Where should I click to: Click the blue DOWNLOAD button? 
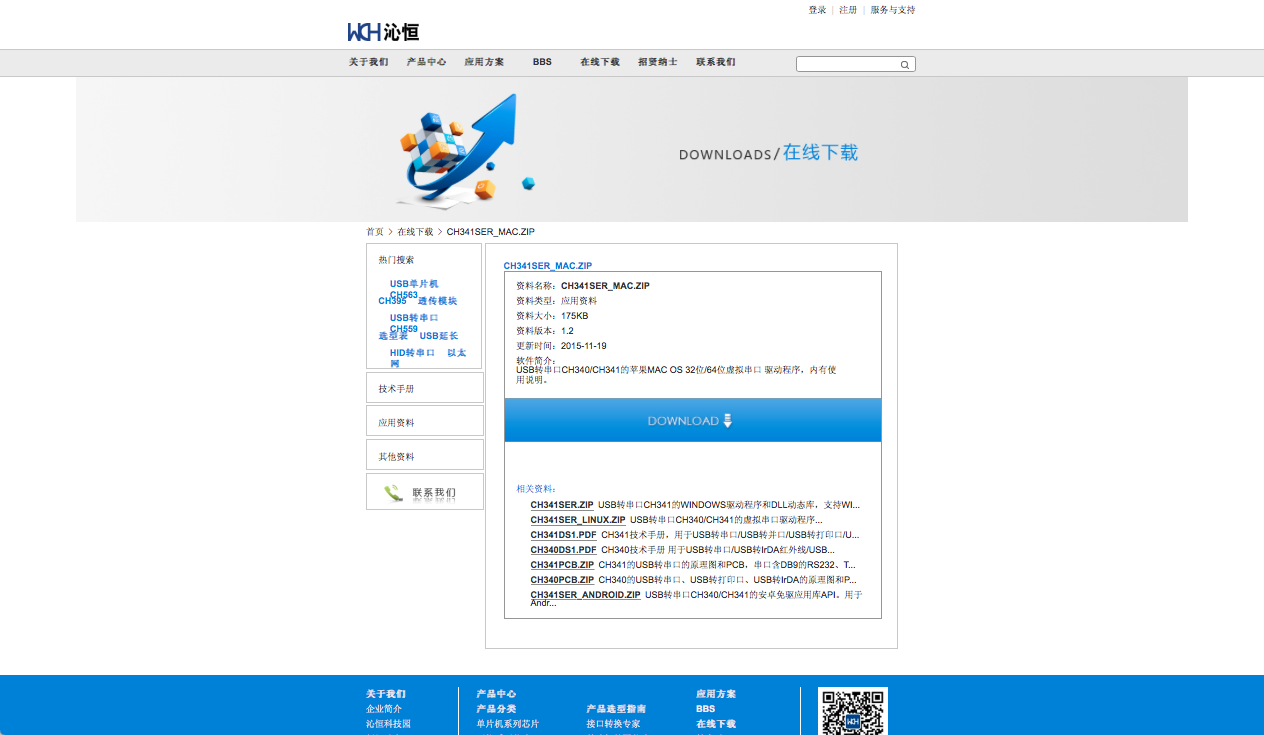click(x=692, y=421)
